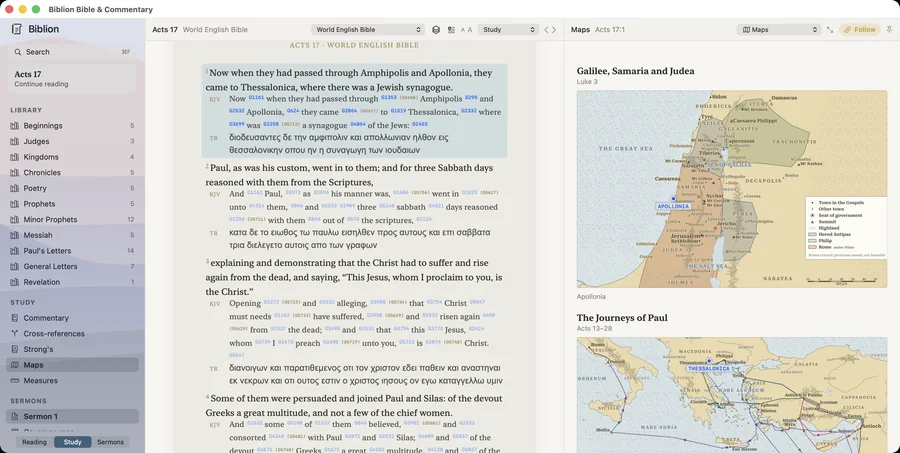Screen dimensions: 900x453
Task: Open the World English Bible translation dropdown
Action: pyautogui.click(x=367, y=30)
